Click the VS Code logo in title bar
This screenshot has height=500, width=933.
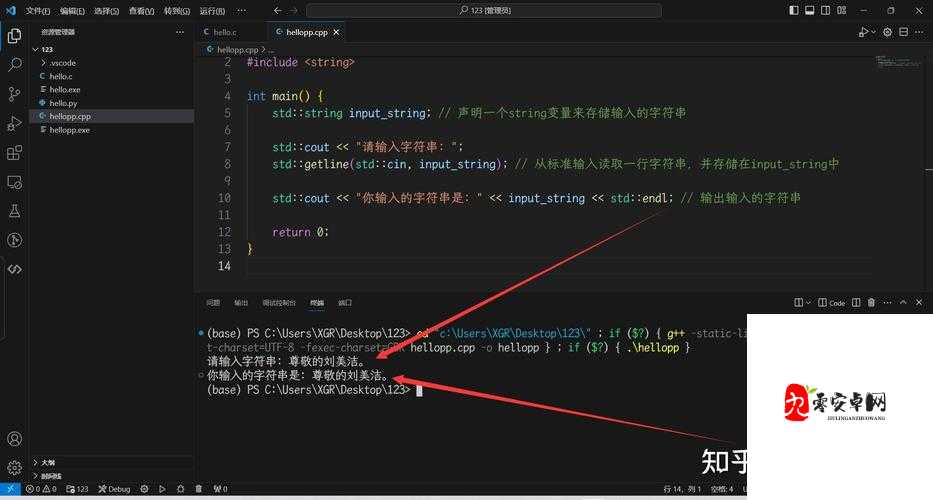11,10
